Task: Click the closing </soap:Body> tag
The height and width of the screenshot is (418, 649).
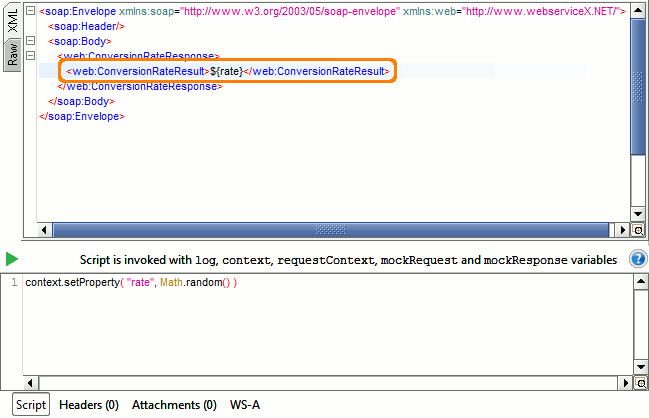Action: click(81, 101)
